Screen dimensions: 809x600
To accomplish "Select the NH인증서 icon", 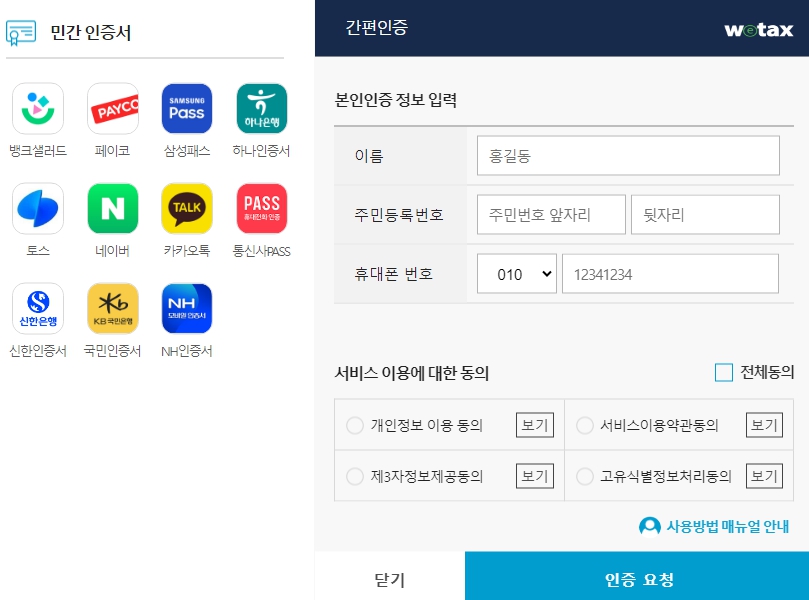I will pos(187,308).
